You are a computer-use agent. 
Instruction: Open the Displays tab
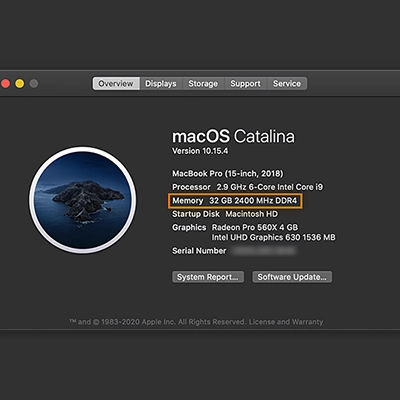161,83
